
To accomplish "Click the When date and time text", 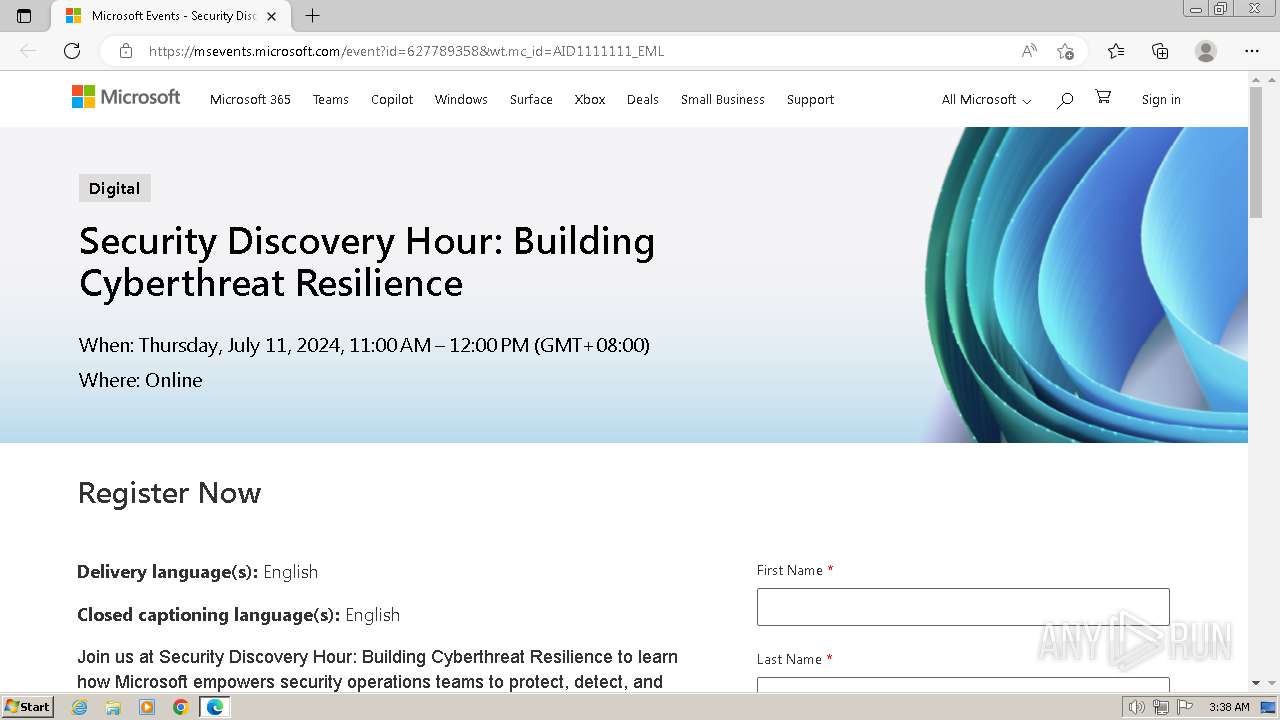I will [364, 345].
